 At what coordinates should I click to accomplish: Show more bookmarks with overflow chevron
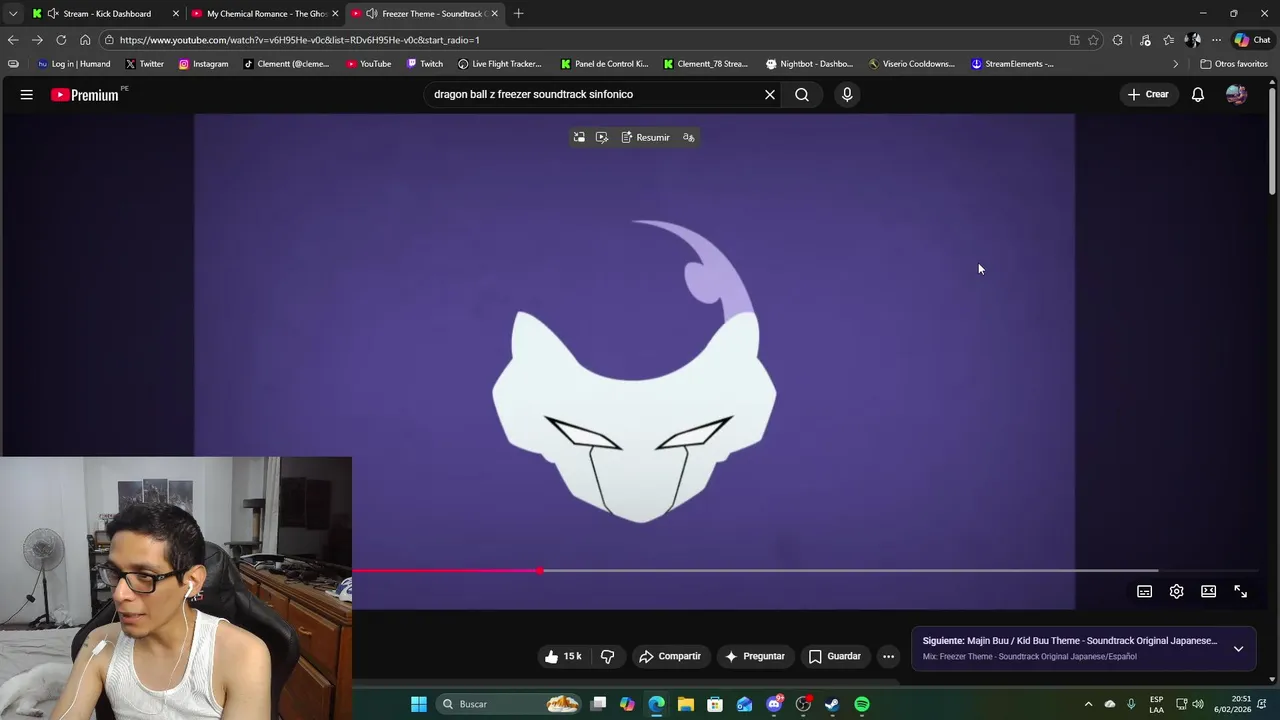(x=1175, y=63)
